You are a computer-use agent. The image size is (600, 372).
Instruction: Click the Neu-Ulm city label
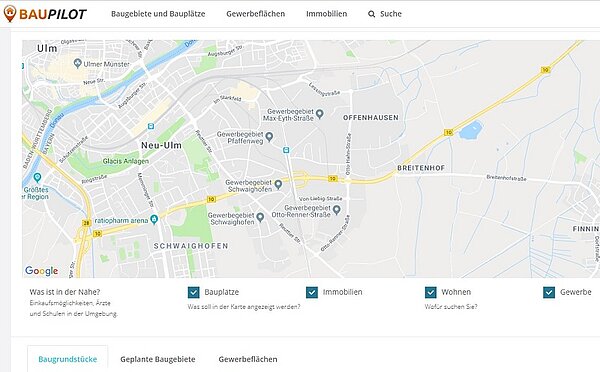161,145
